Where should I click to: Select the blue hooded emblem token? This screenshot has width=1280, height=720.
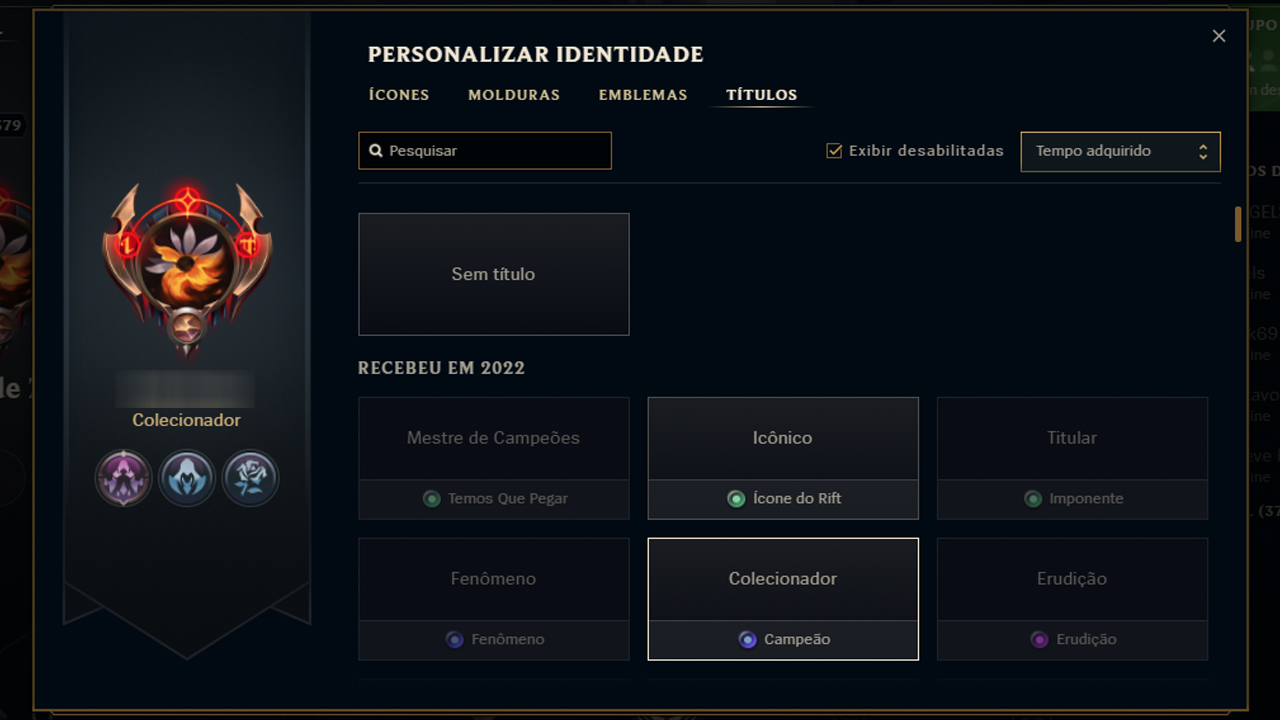pyautogui.click(x=187, y=477)
